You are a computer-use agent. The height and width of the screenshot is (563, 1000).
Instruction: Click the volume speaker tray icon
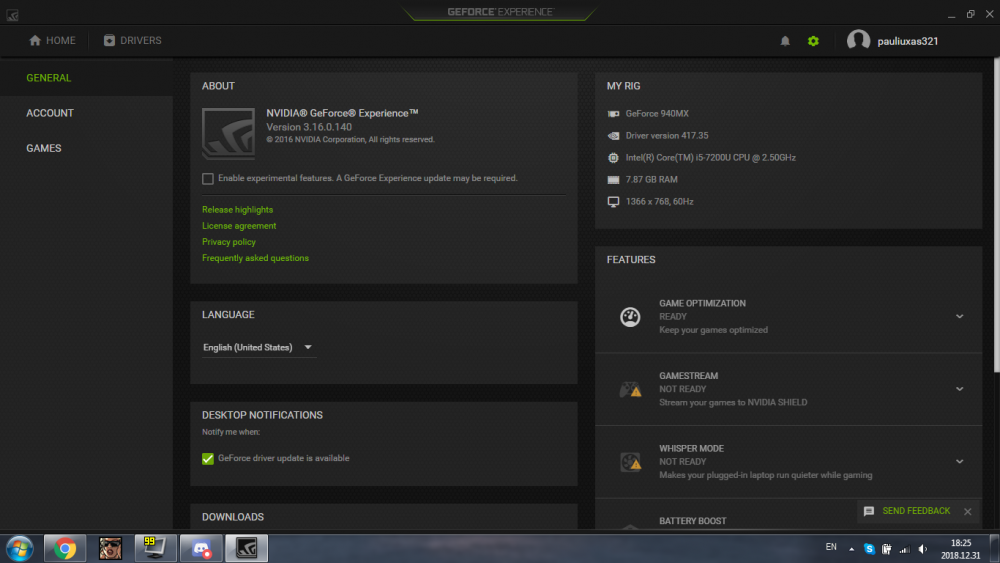(x=923, y=548)
